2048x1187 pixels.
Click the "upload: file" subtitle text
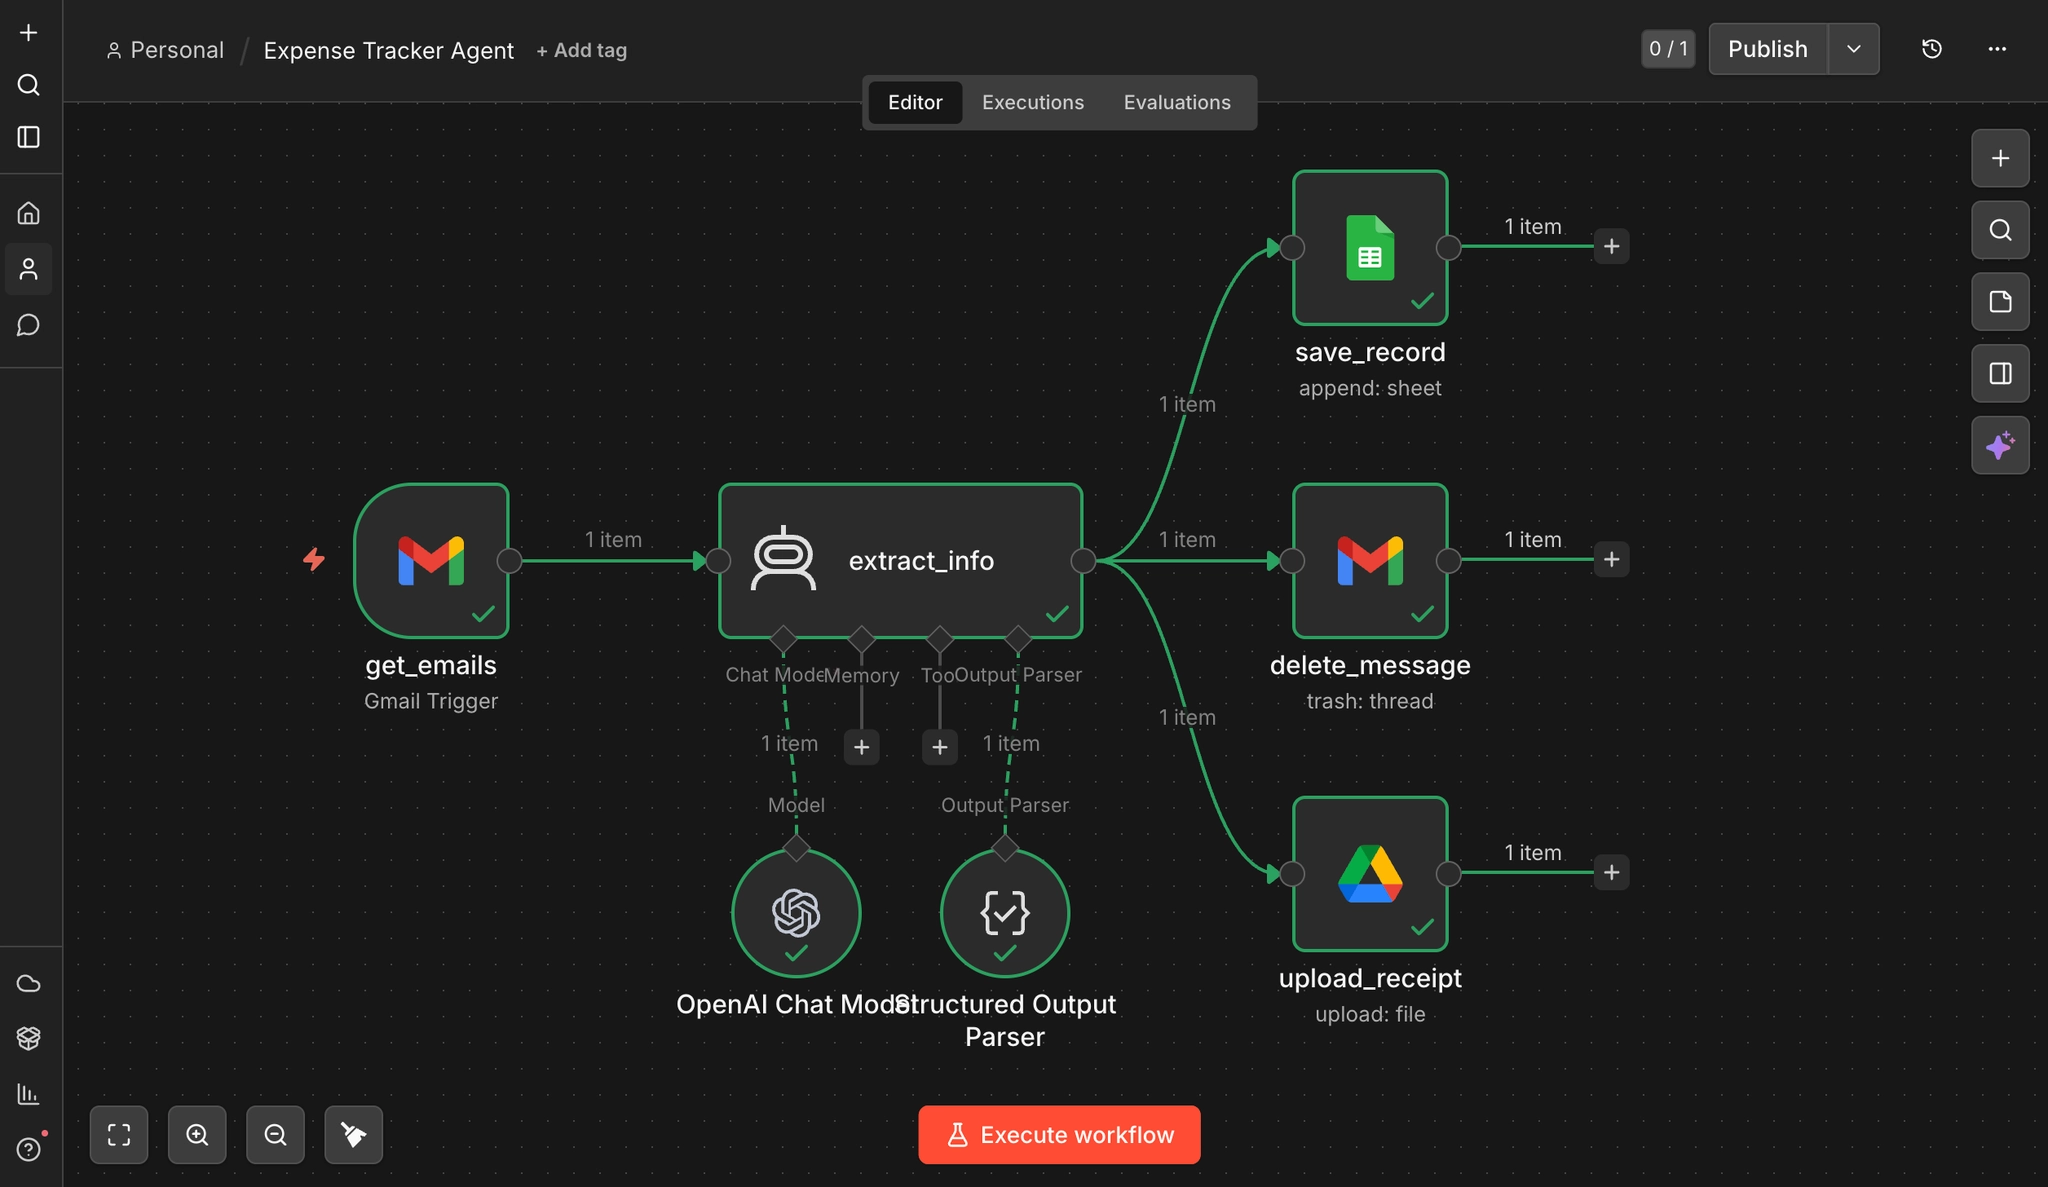click(1370, 1014)
